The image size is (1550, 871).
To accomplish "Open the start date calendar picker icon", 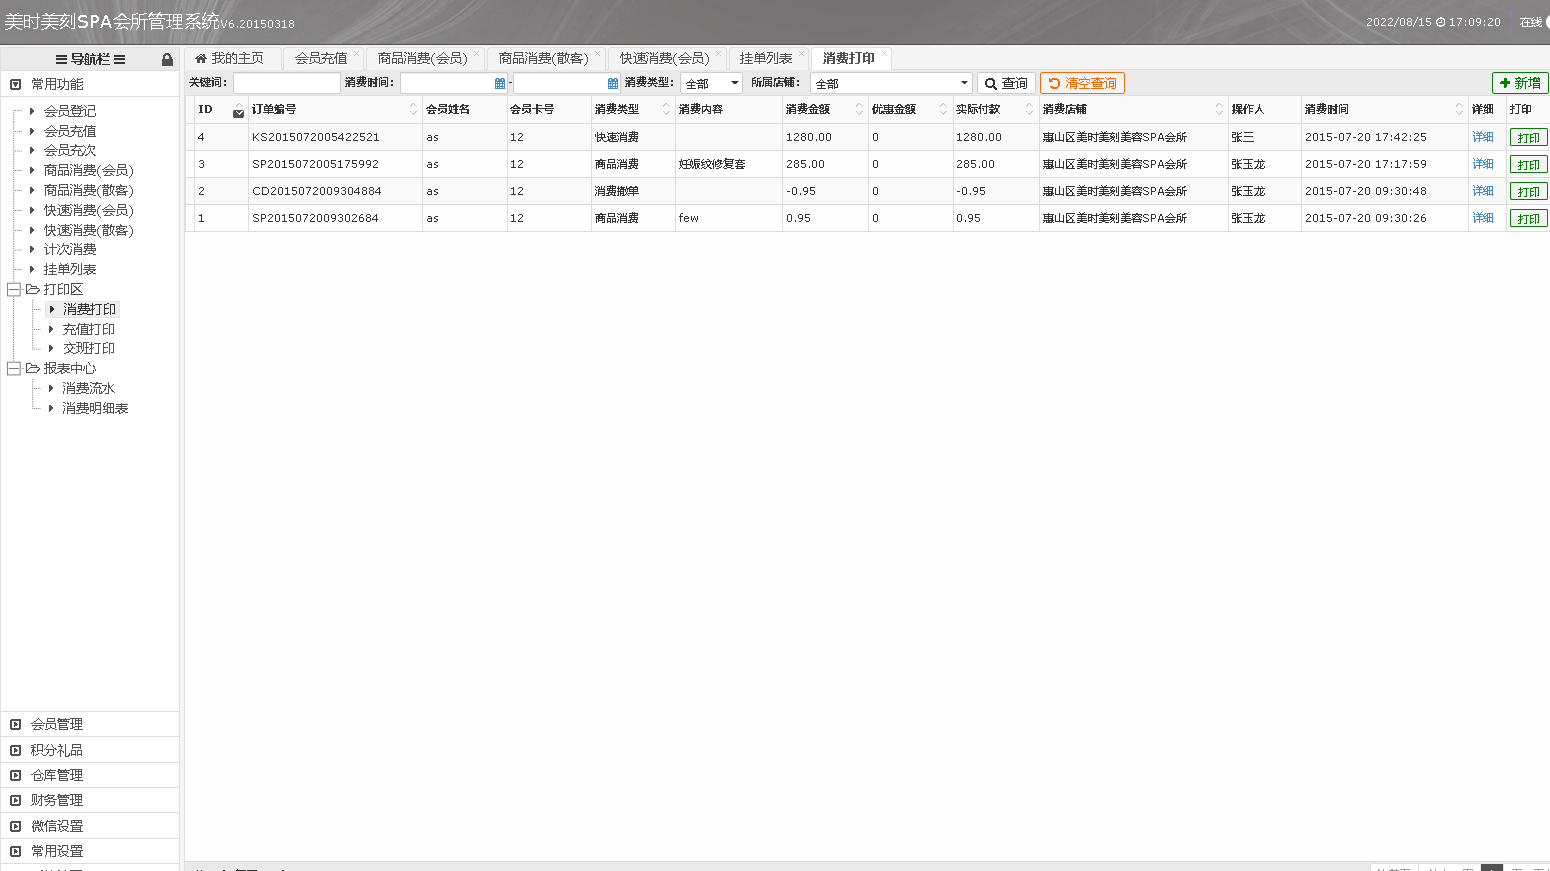I will [500, 84].
